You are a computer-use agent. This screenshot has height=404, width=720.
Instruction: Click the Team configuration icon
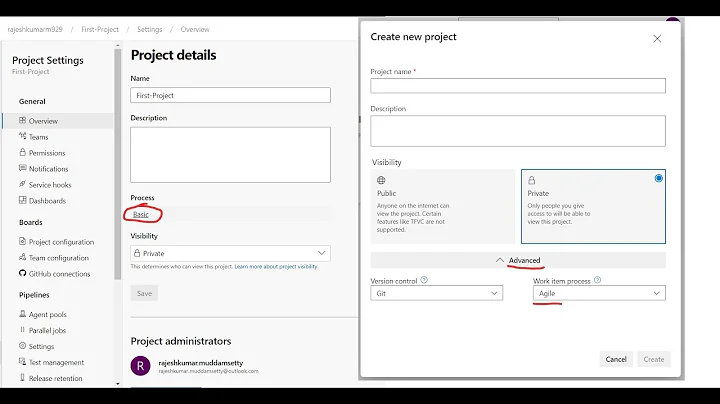22,257
